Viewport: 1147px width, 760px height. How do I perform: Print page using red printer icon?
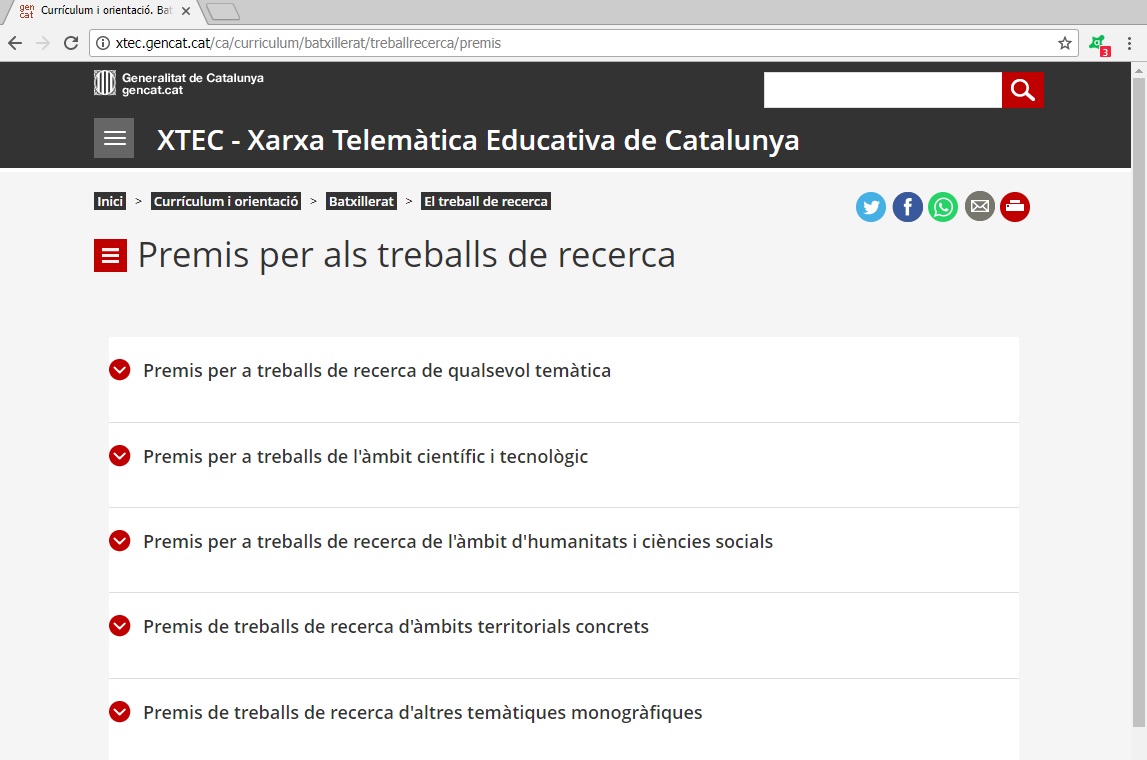tap(1015, 207)
